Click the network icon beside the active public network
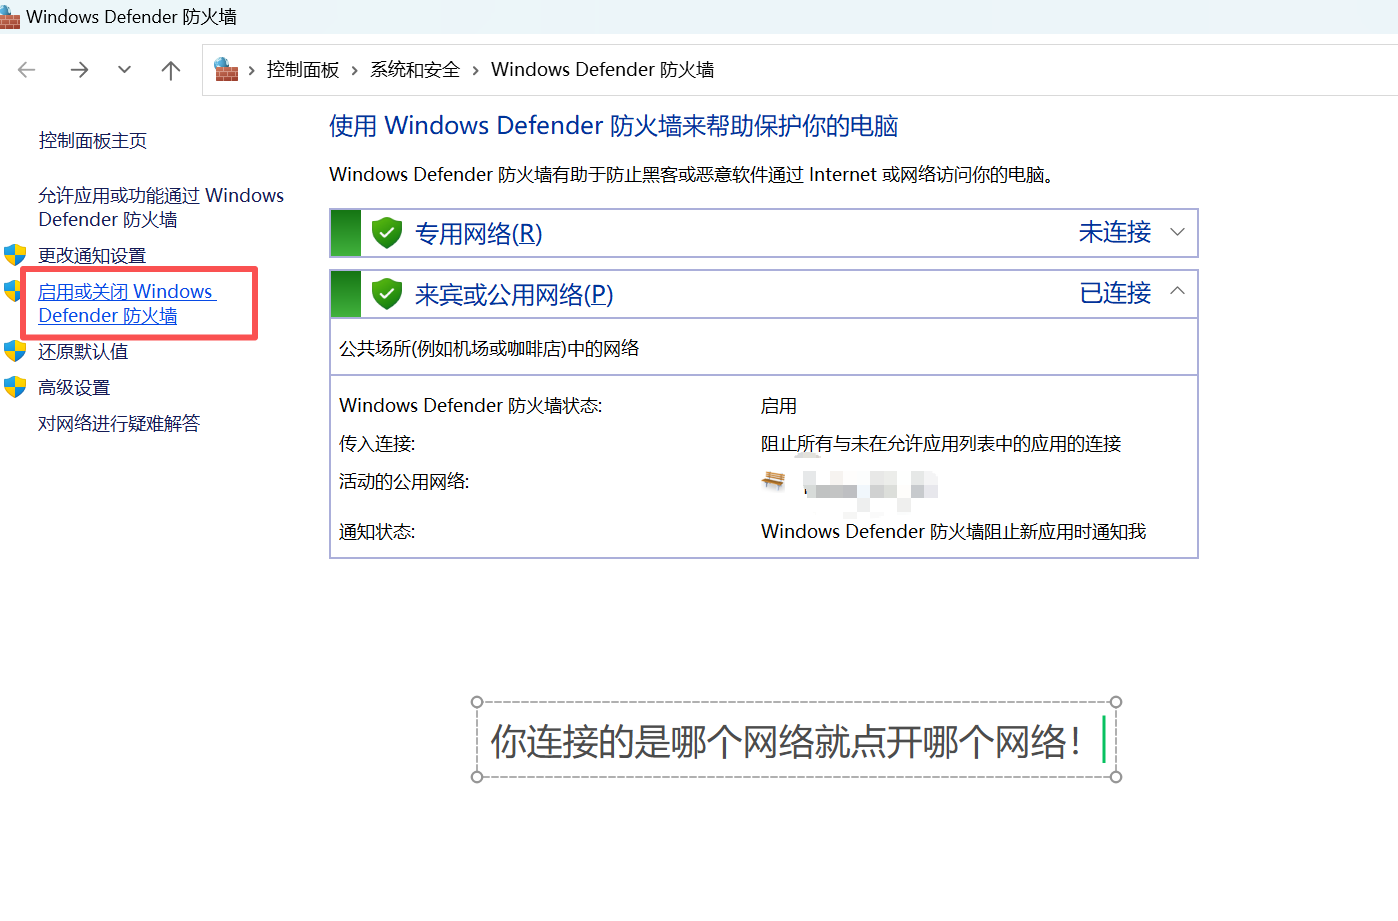1398x921 pixels. (x=772, y=481)
